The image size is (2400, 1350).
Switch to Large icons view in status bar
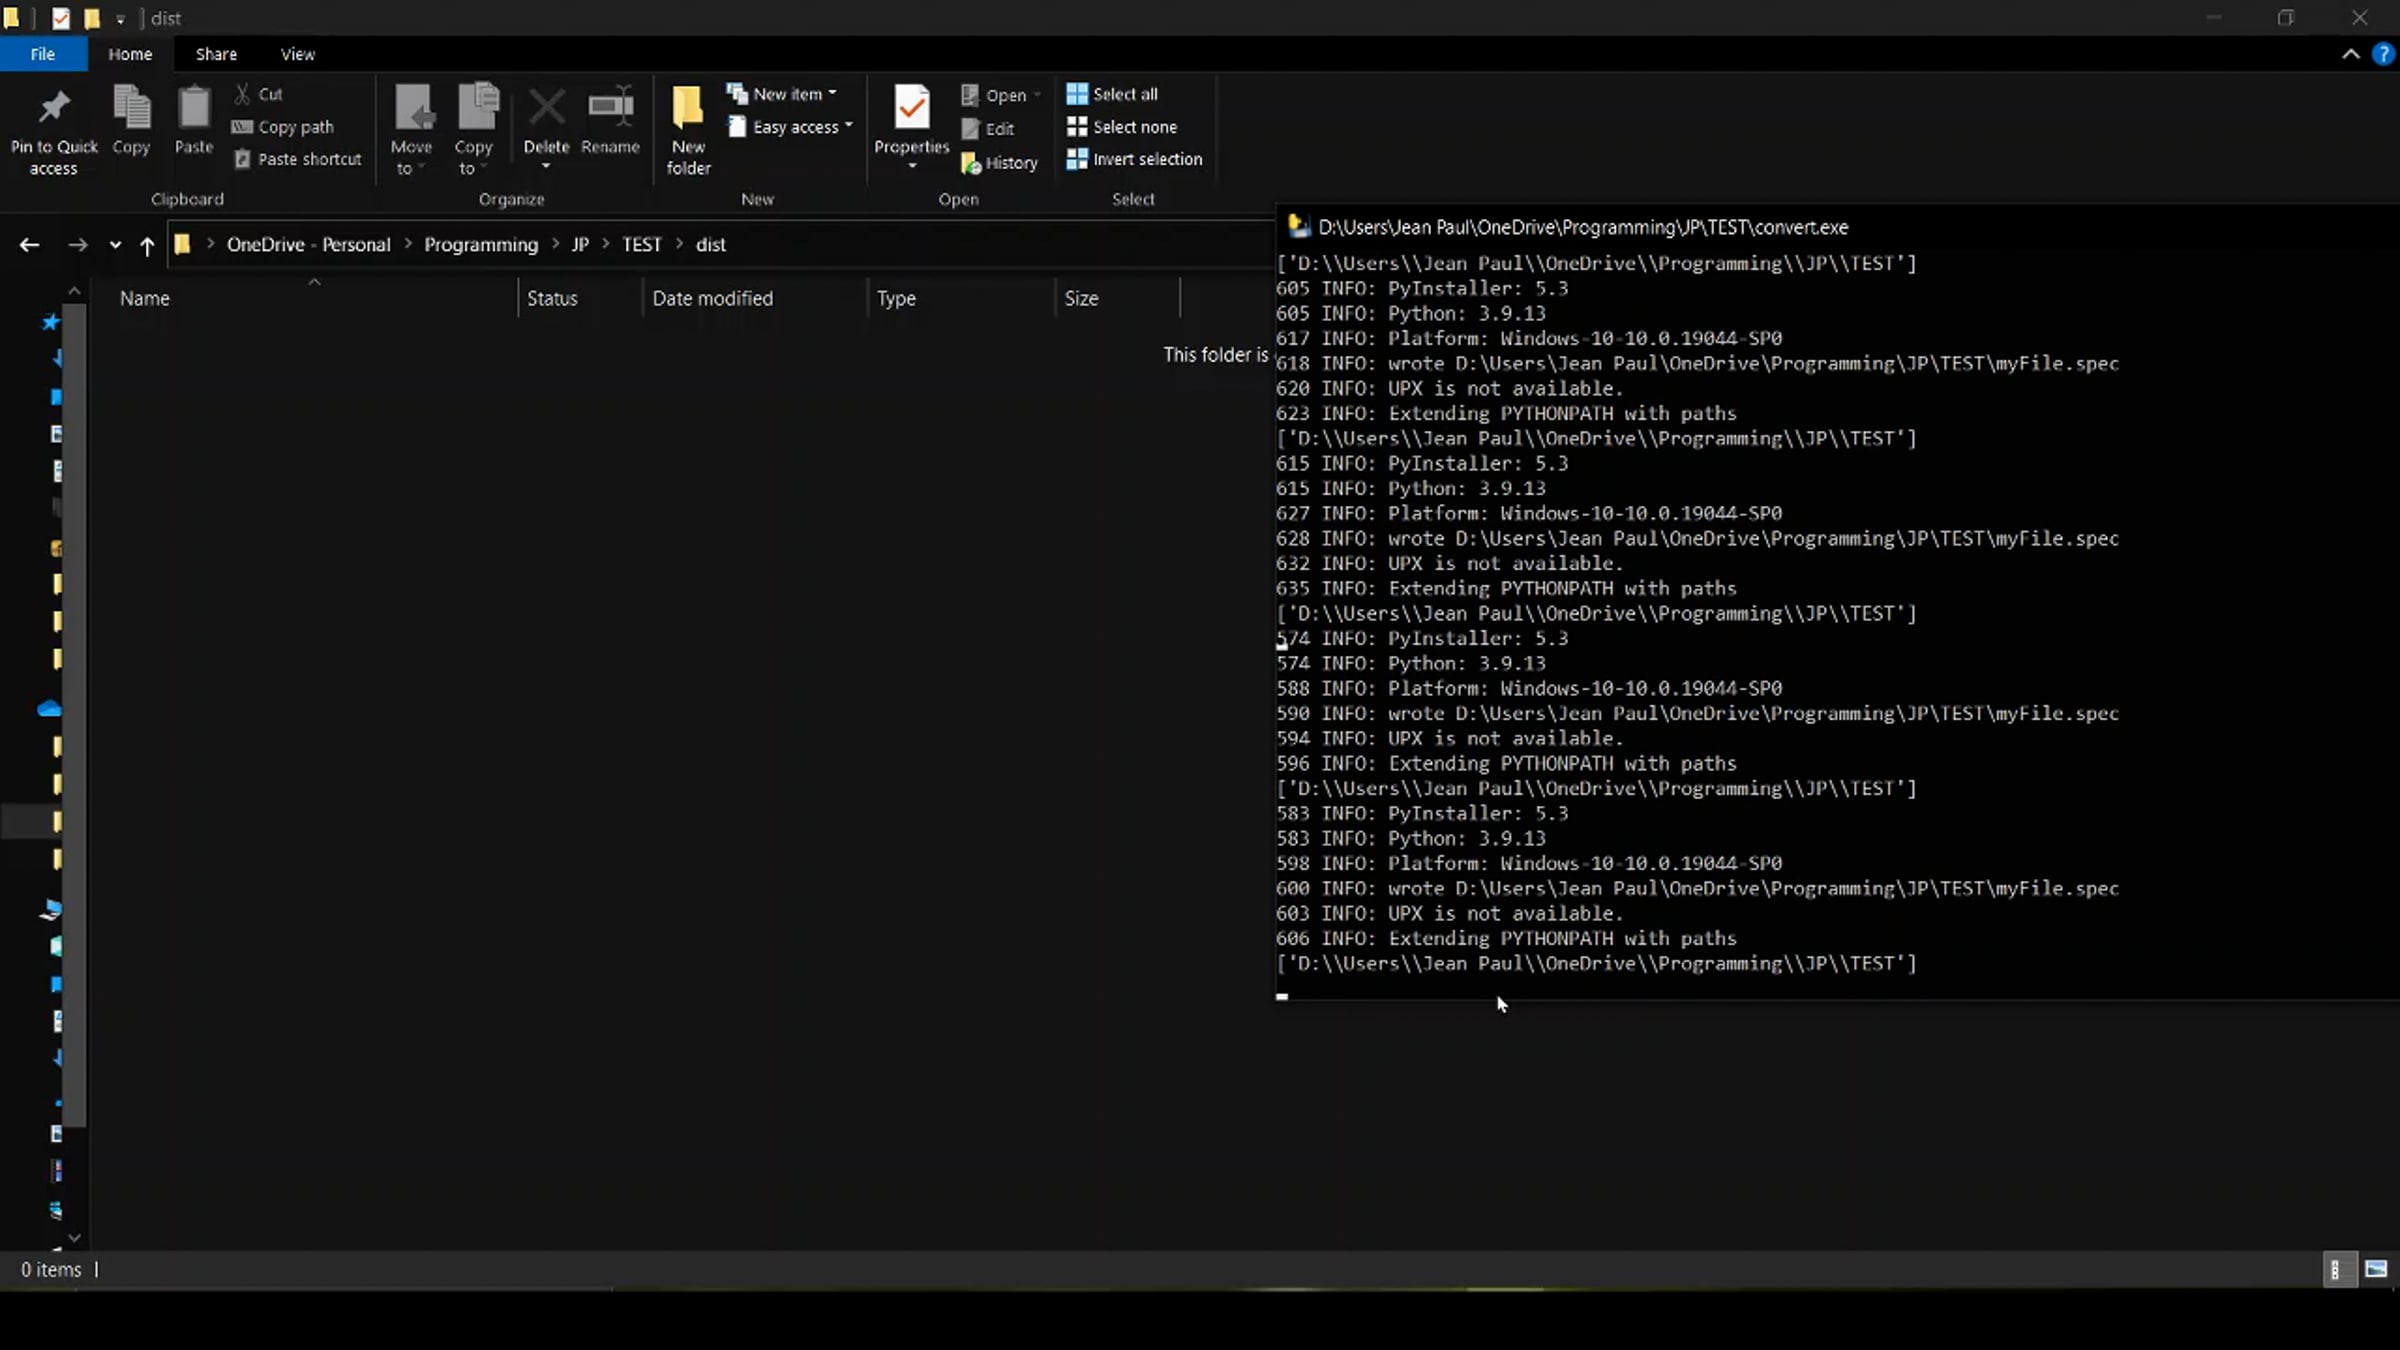click(2376, 1270)
